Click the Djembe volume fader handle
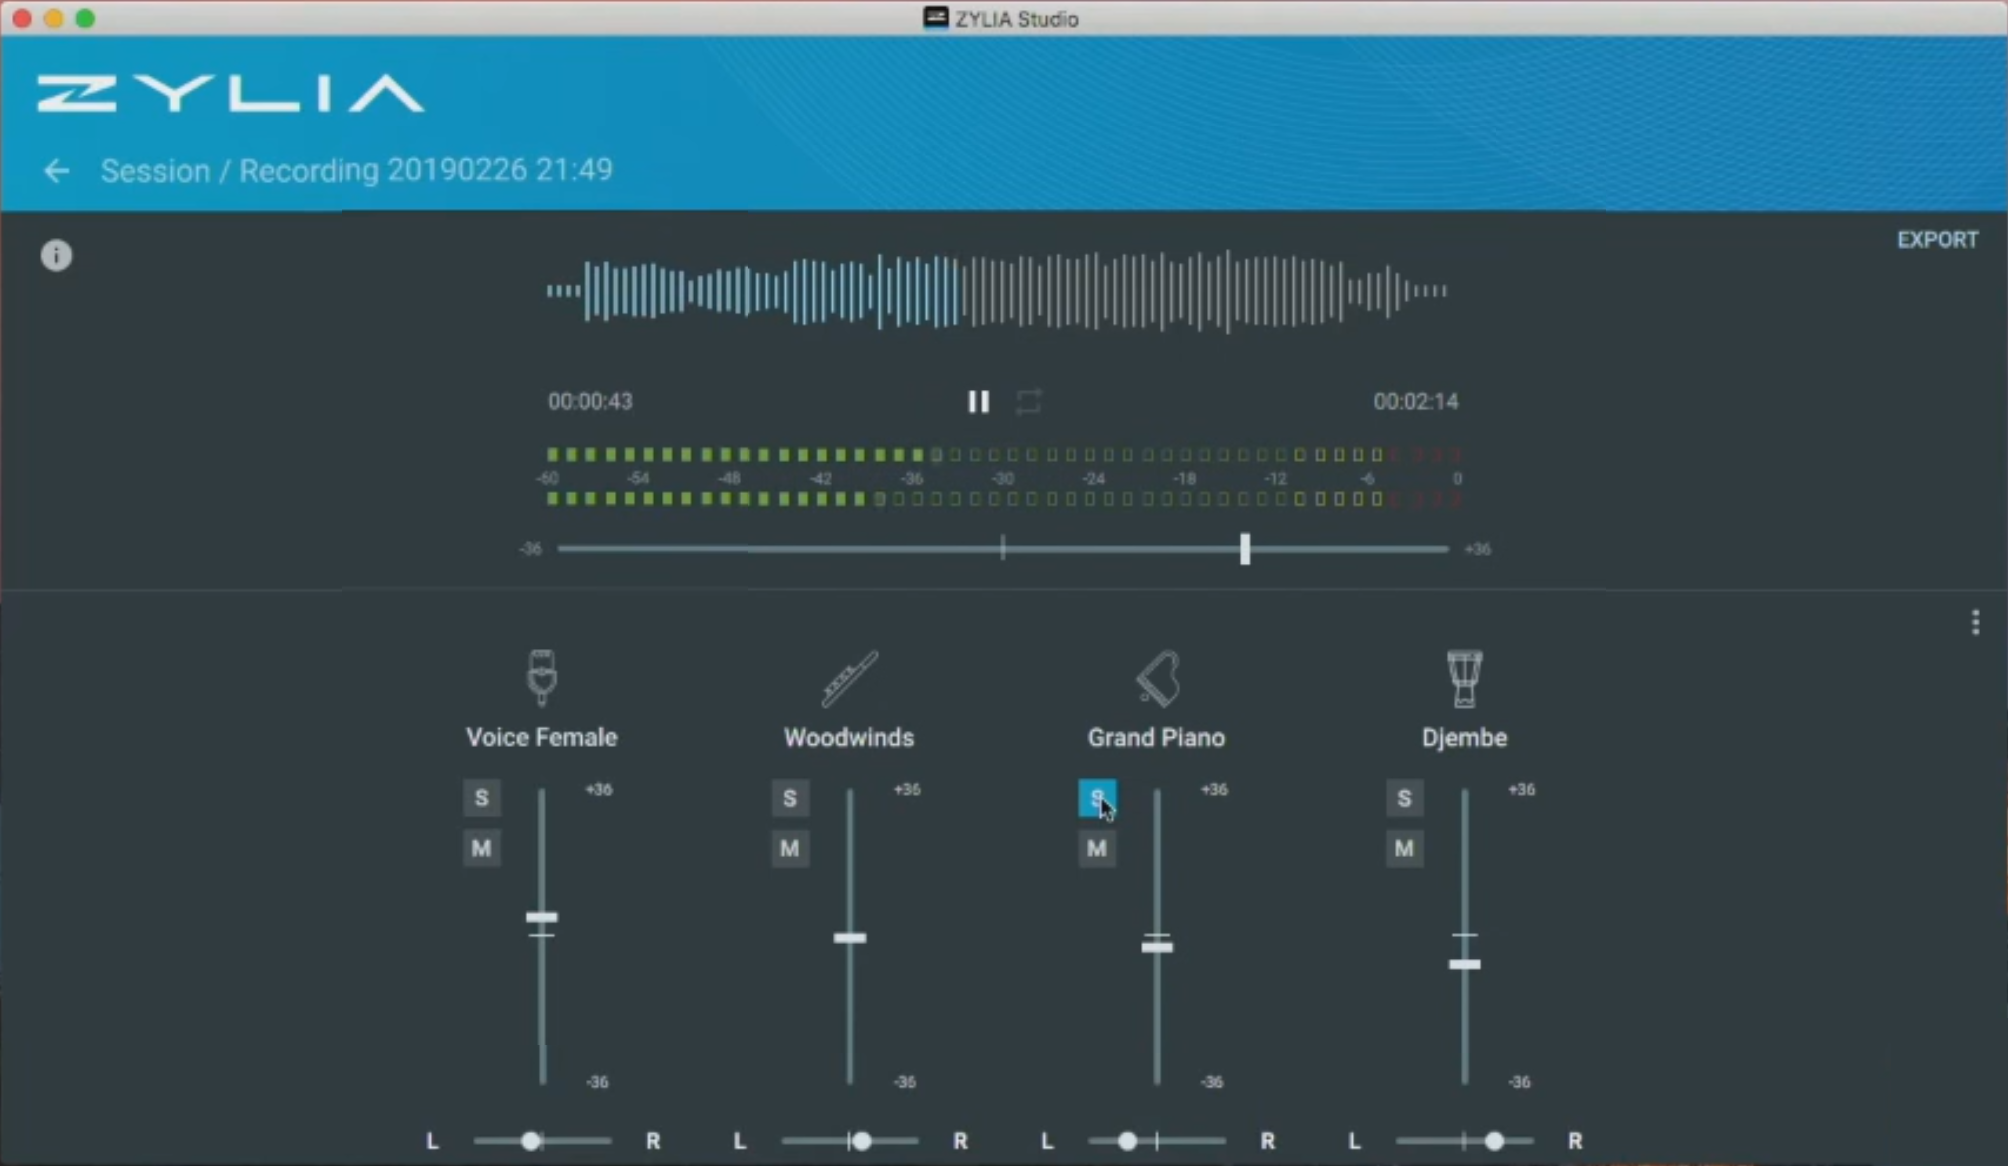 [x=1465, y=964]
